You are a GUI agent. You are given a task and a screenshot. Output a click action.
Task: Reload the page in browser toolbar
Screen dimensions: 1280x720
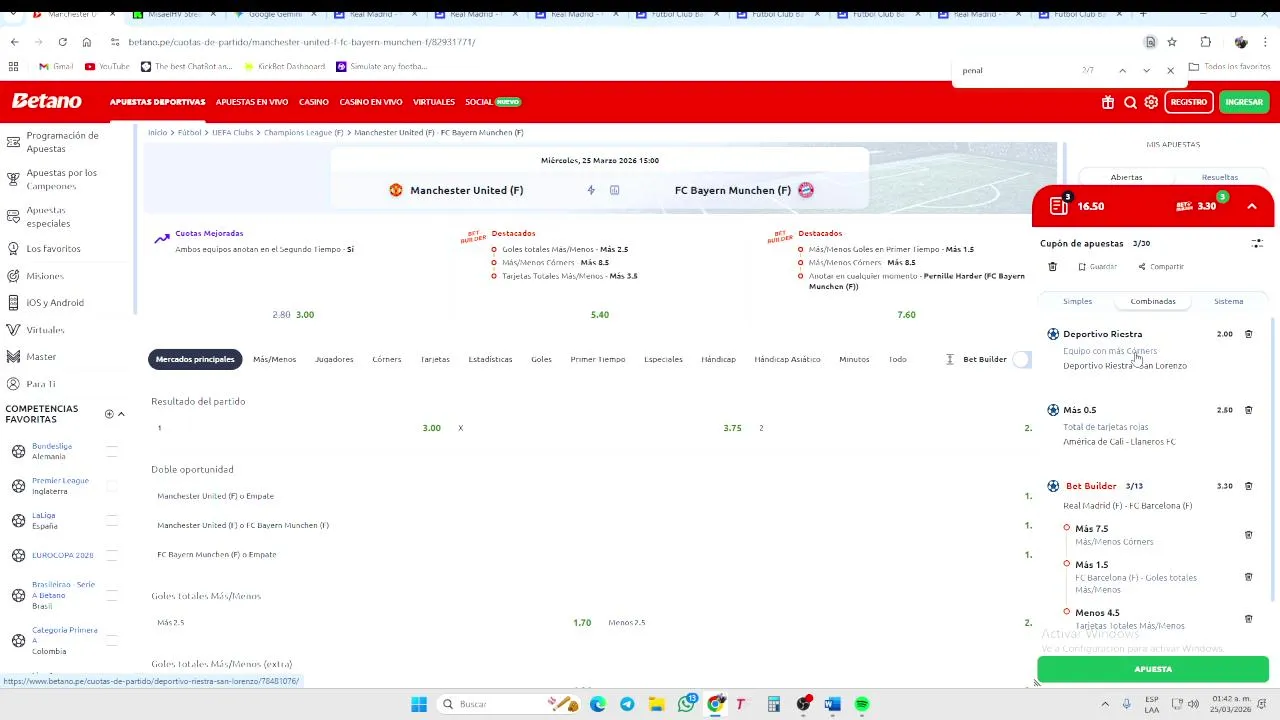(x=62, y=42)
